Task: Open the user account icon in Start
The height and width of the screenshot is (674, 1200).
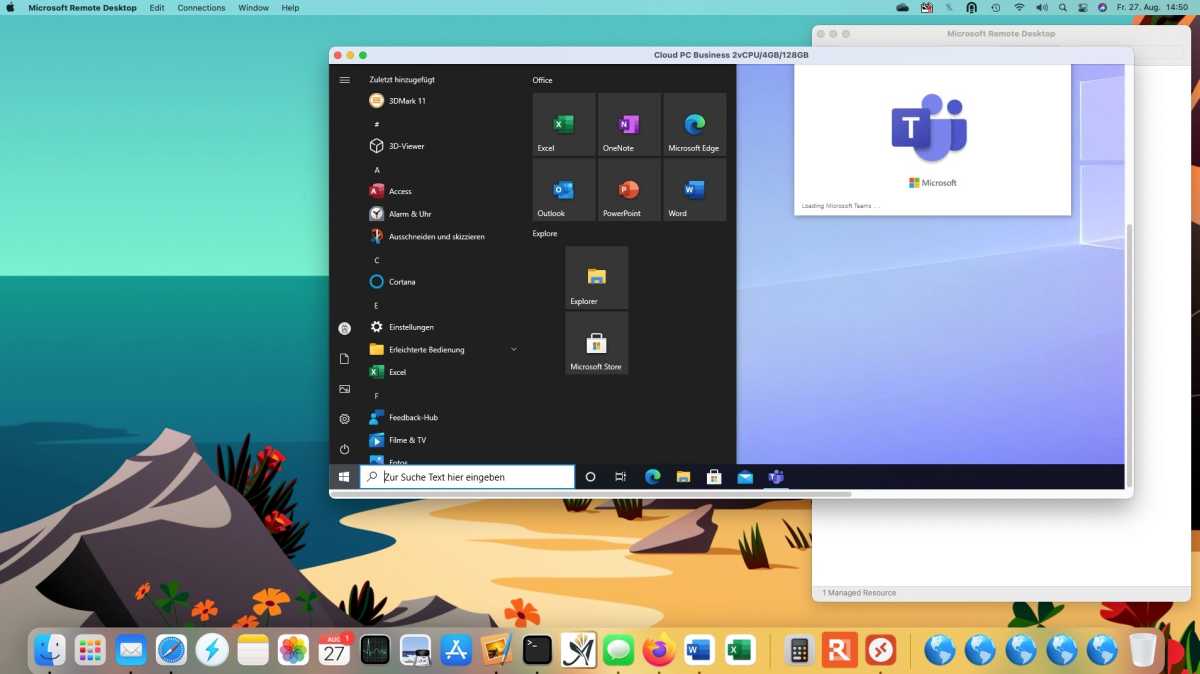Action: (x=345, y=328)
